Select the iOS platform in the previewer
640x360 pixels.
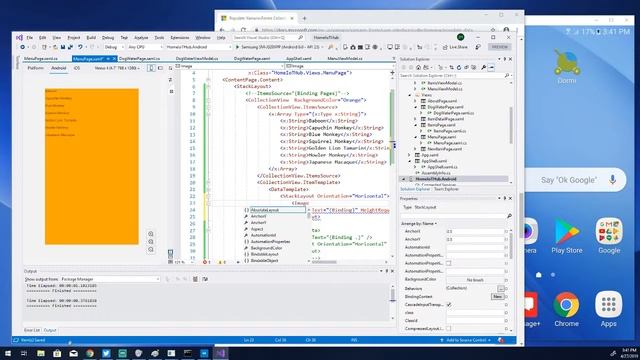(x=77, y=68)
